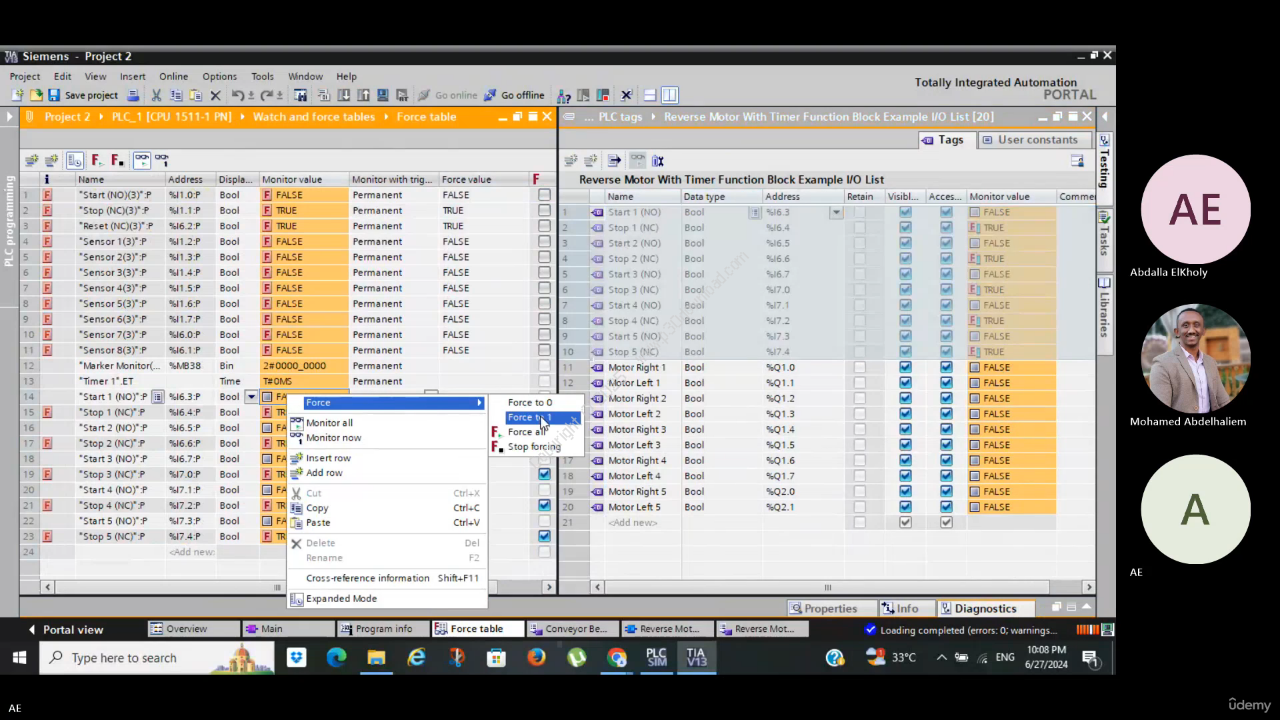Viewport: 1280px width, 720px height.
Task: Toggle force checkbox for Stop 5 (NC) row
Action: click(x=544, y=536)
